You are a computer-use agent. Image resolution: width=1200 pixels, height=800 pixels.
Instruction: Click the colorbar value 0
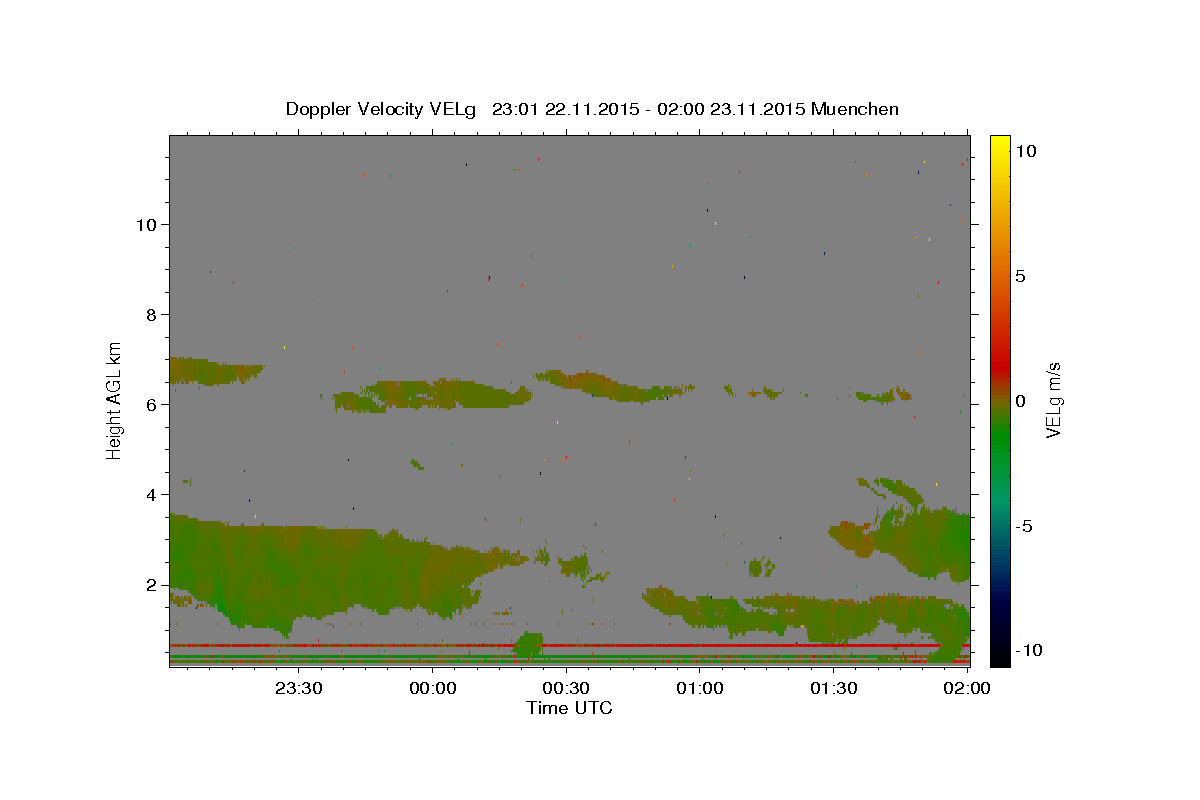(x=1020, y=401)
